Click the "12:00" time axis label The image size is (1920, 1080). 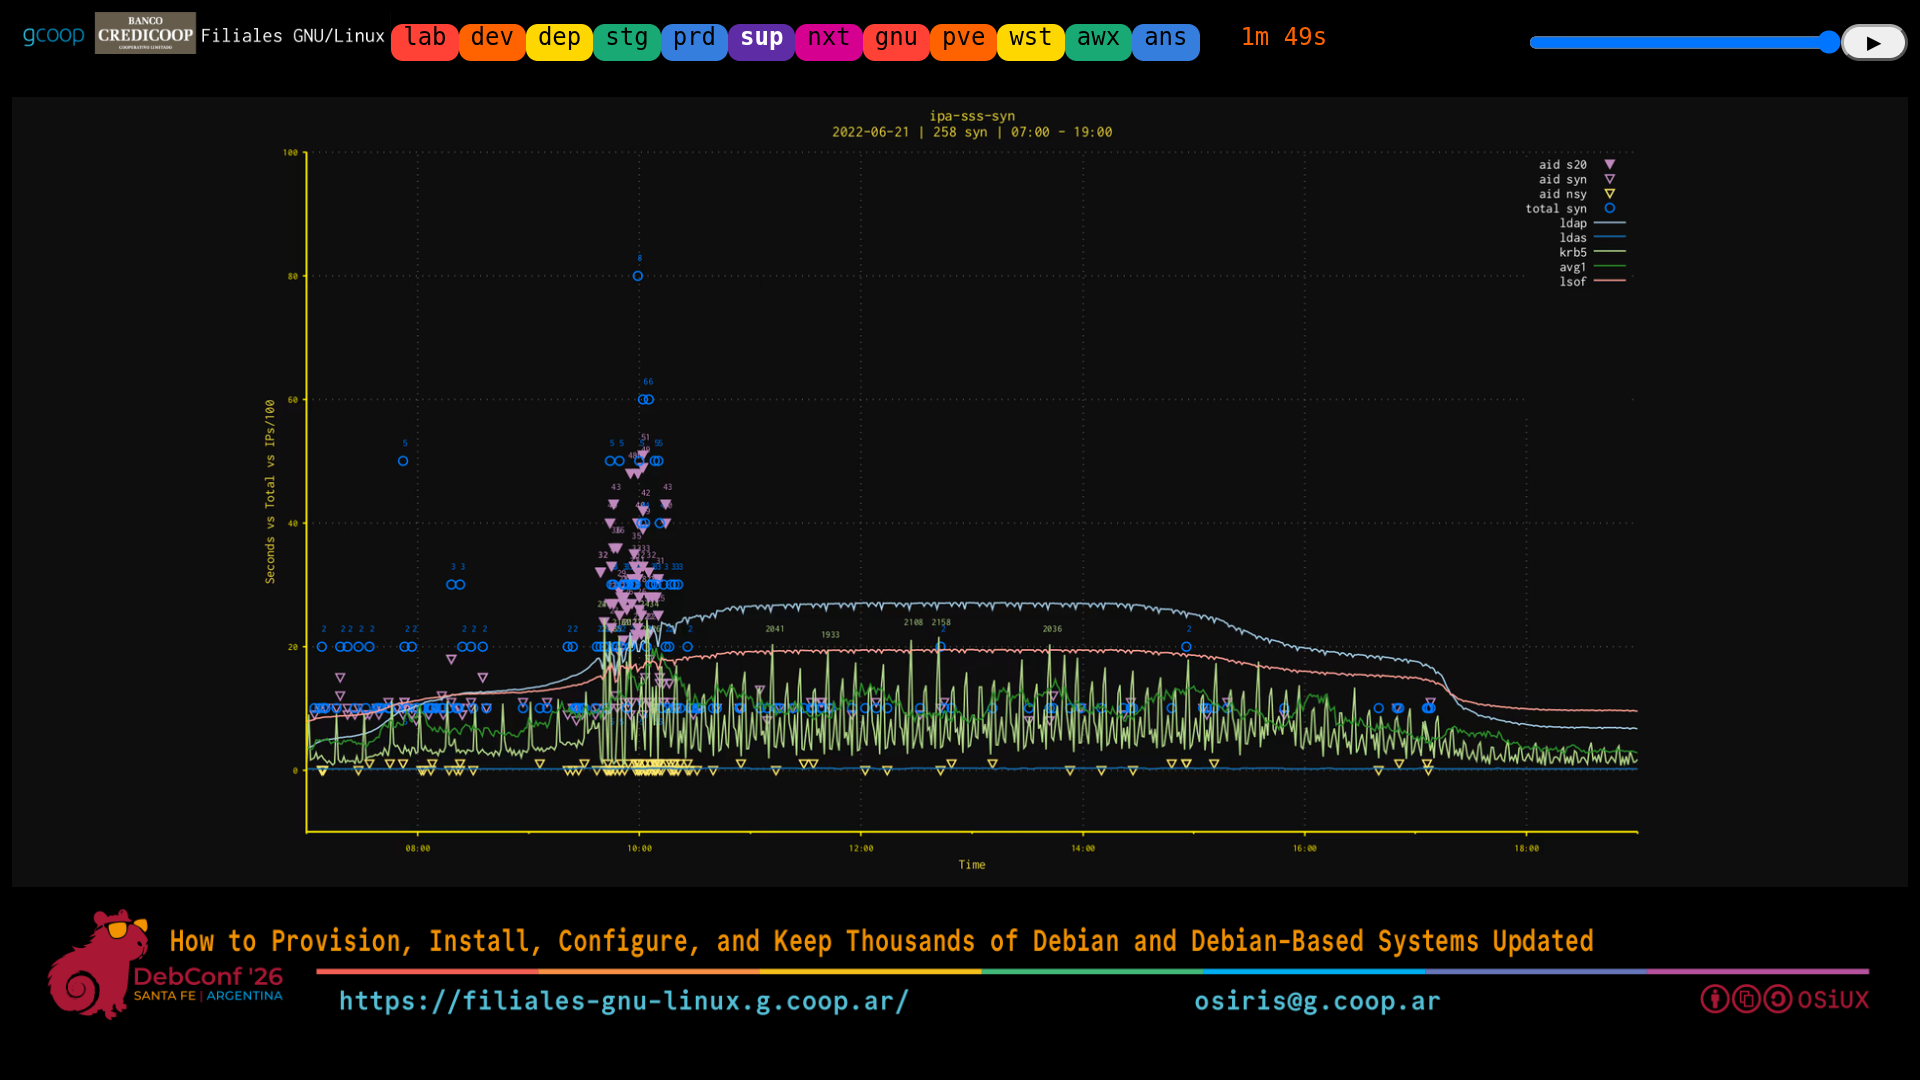click(x=861, y=848)
